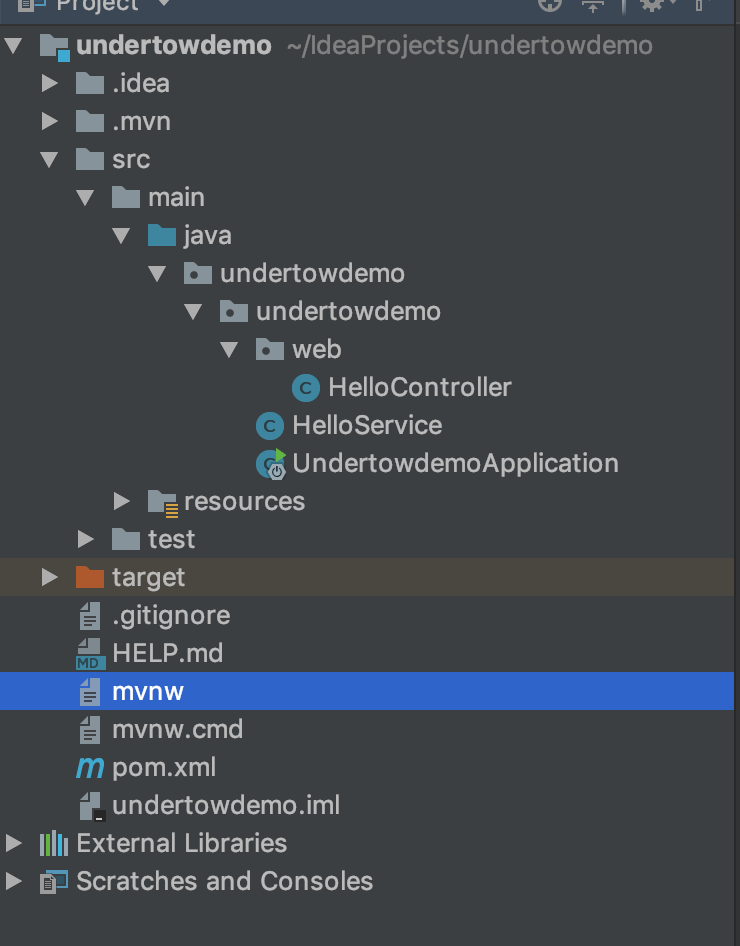Click the HelloService class icon

pos(269,426)
